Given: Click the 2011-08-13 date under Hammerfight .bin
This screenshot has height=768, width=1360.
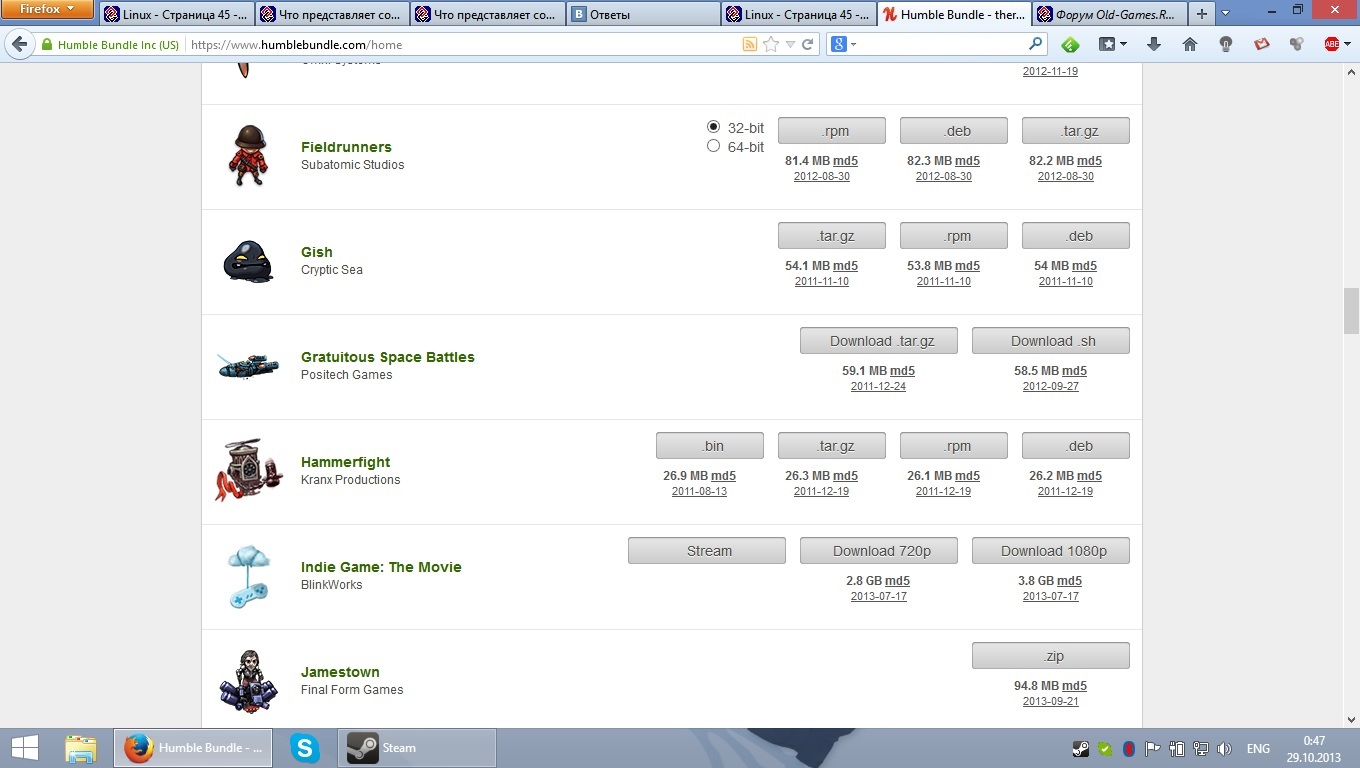Looking at the screenshot, I should click(x=699, y=491).
